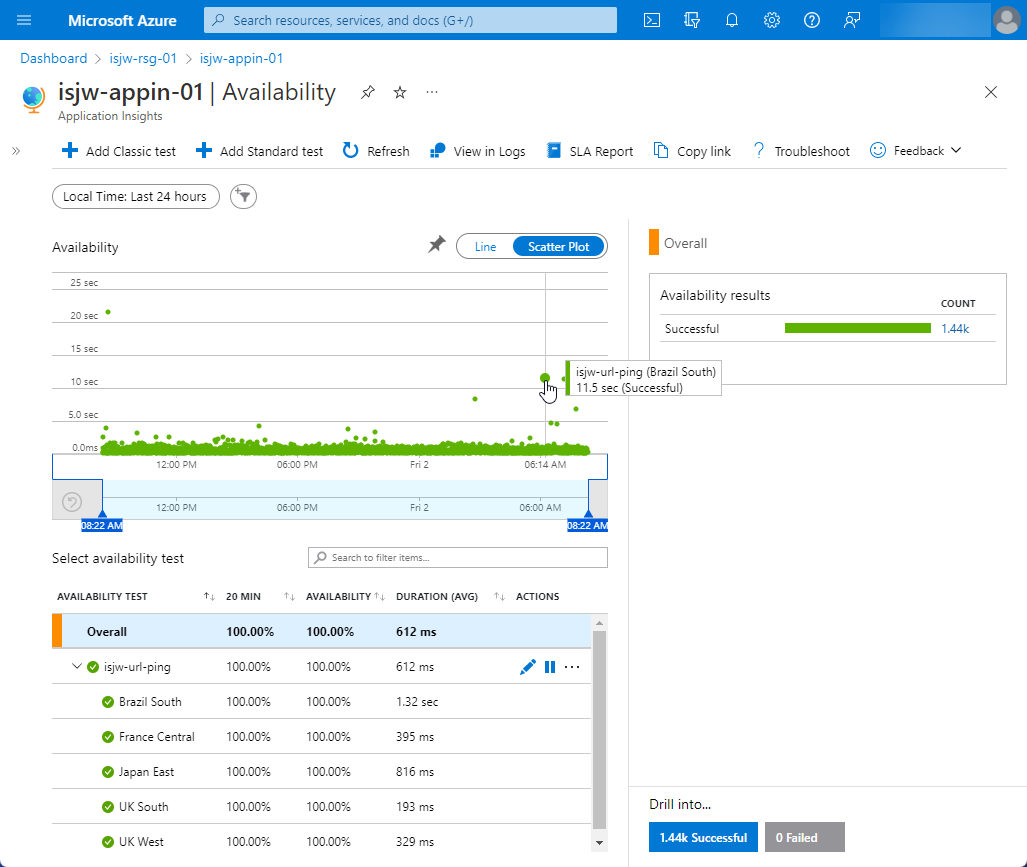Open View in Logs
This screenshot has height=867, width=1027.
click(477, 151)
